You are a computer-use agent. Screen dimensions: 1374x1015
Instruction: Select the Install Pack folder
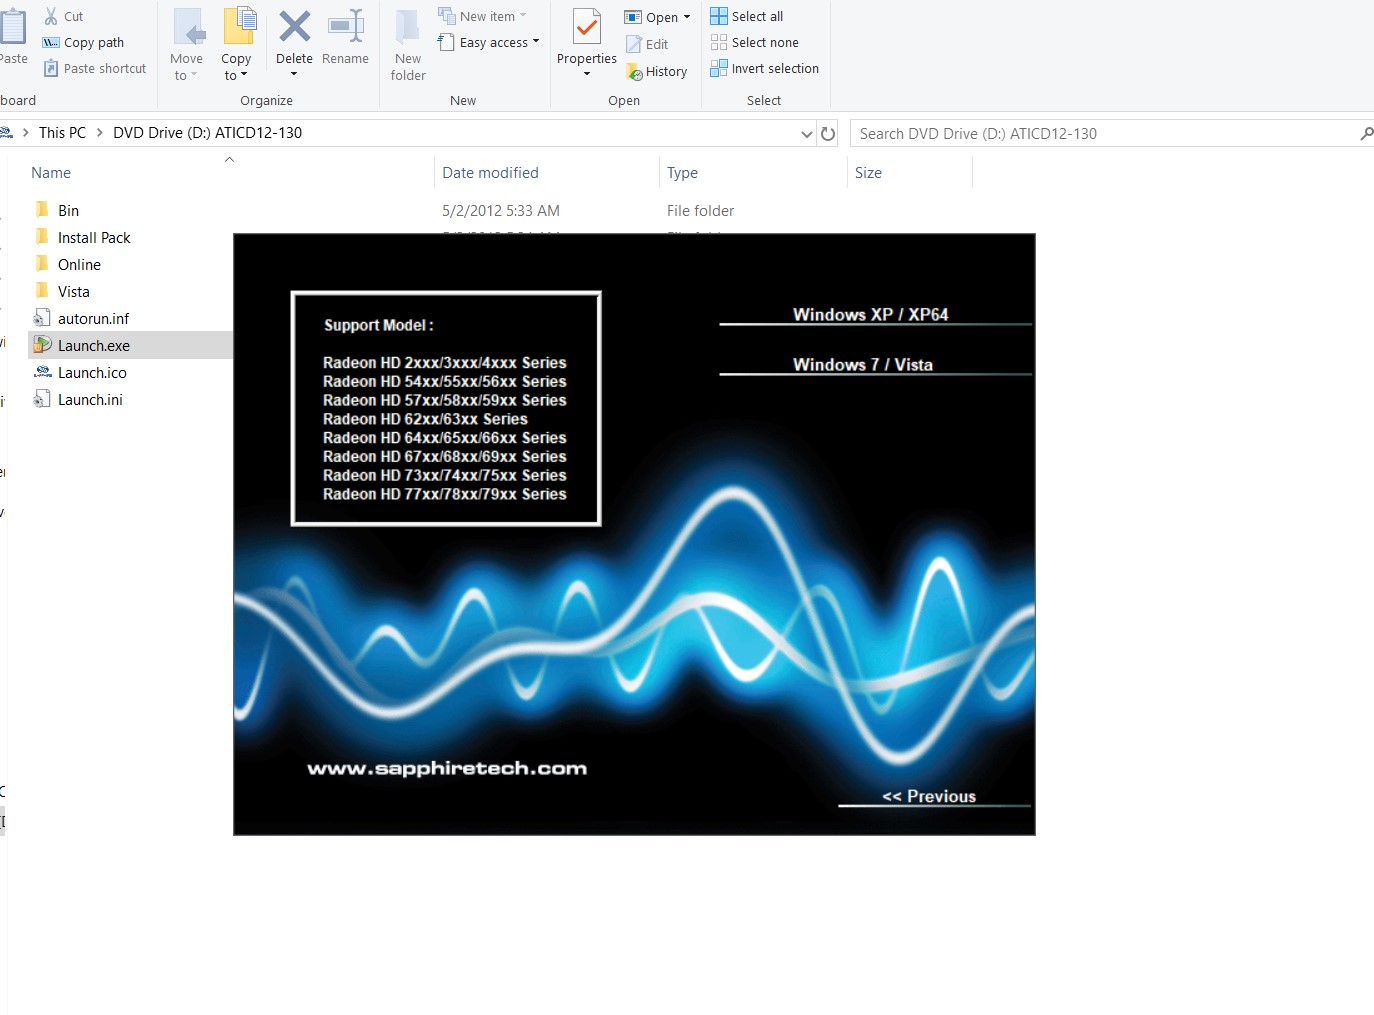click(x=94, y=238)
